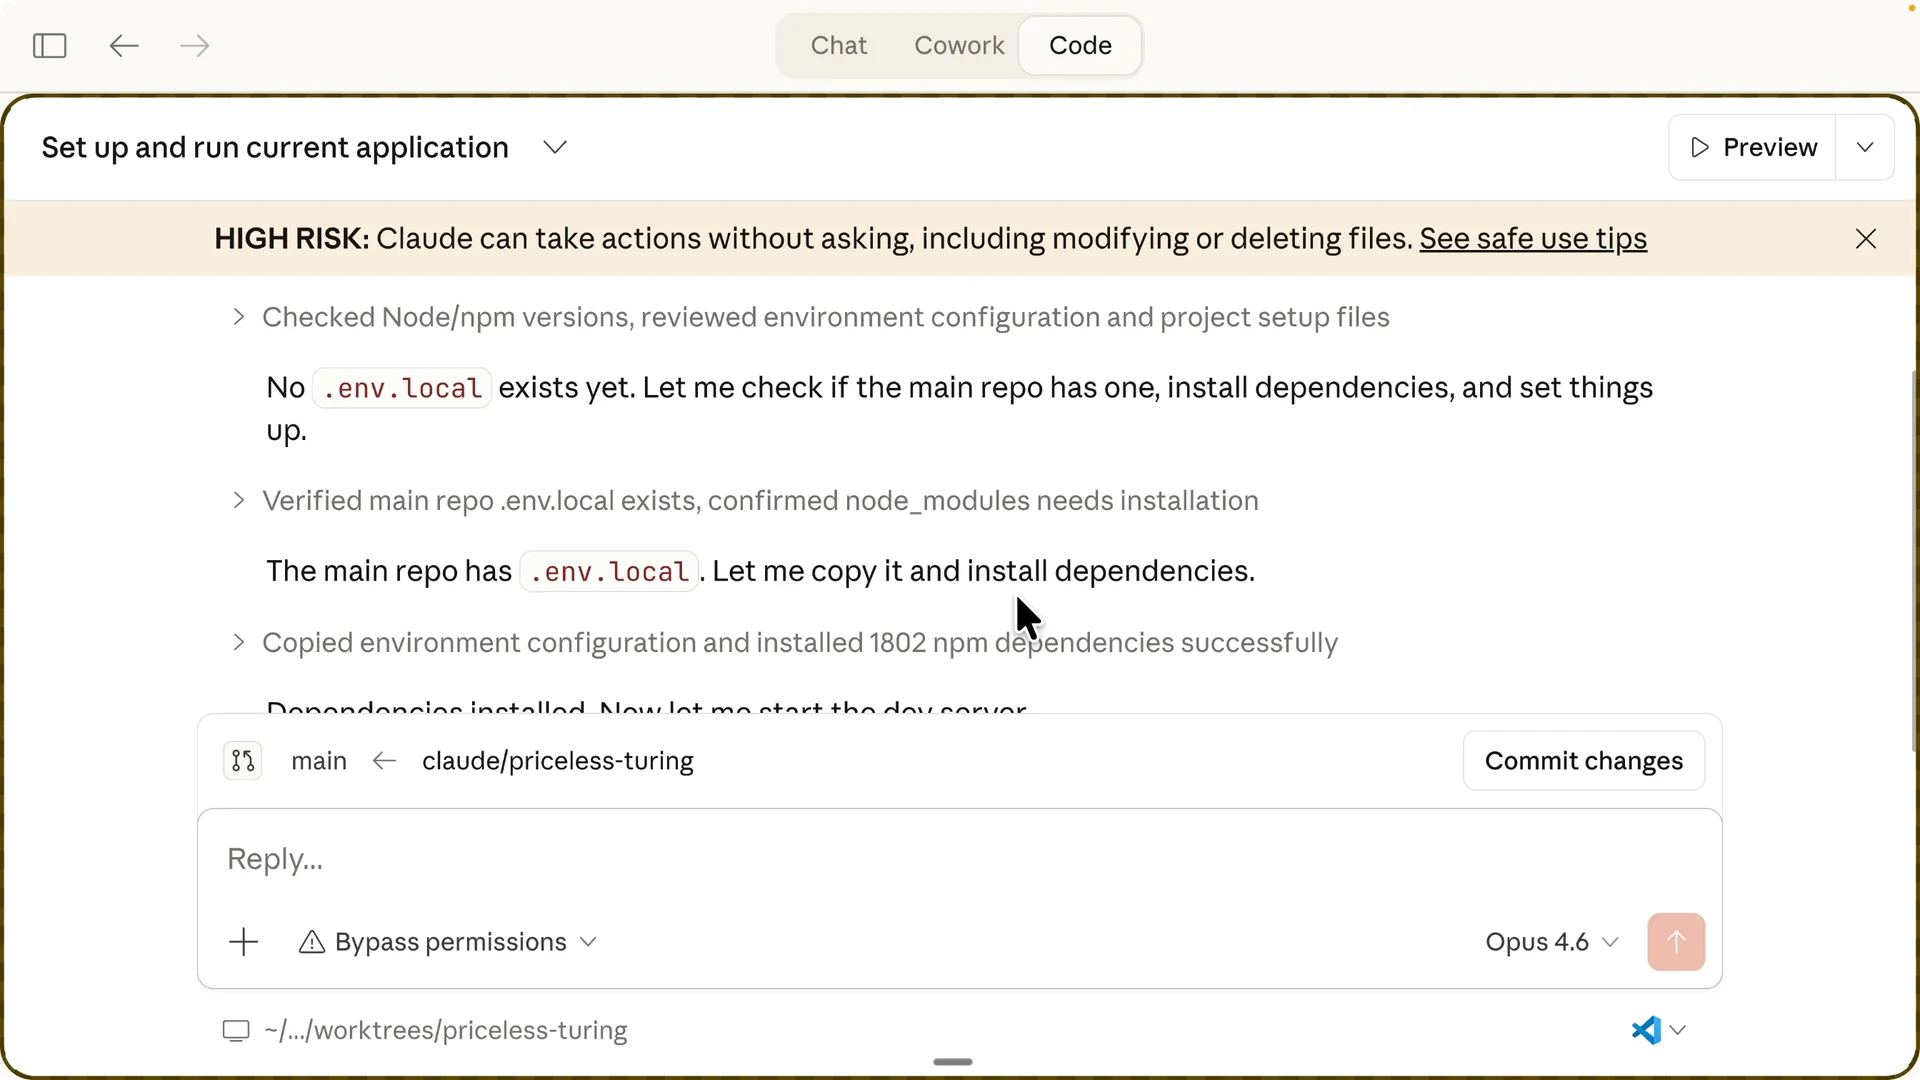Select the Code tab

pyautogui.click(x=1080, y=46)
